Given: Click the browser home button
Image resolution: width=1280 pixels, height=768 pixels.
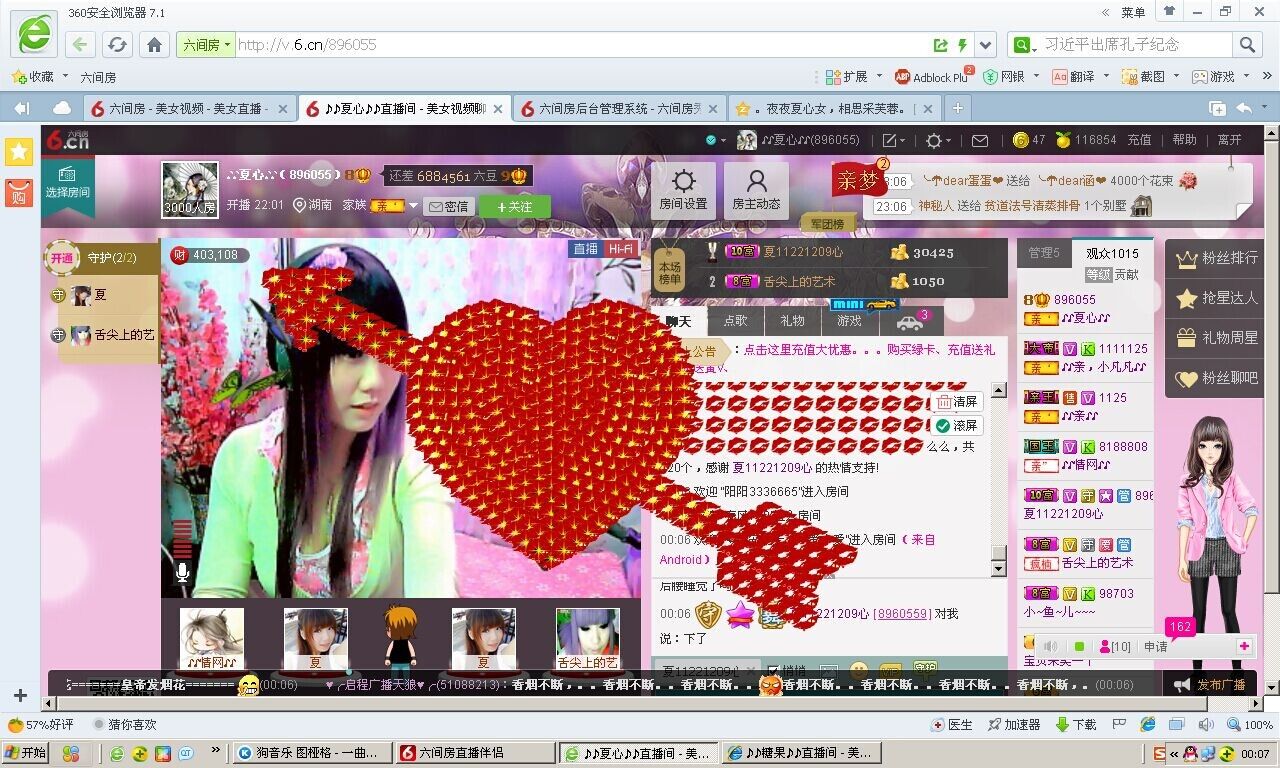Looking at the screenshot, I should click(154, 45).
